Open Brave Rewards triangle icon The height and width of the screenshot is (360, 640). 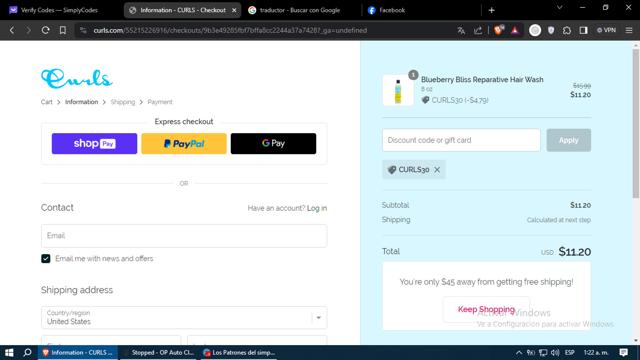[515, 30]
